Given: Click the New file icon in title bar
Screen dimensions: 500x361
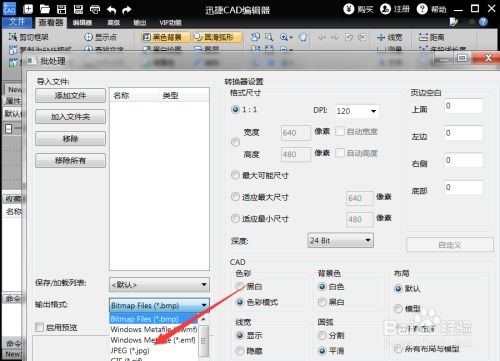Looking at the screenshot, I should coord(28,9).
